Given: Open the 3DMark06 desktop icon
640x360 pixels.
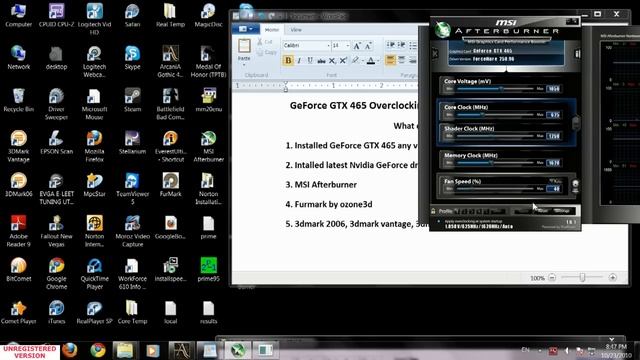Looking at the screenshot, I should (18, 184).
